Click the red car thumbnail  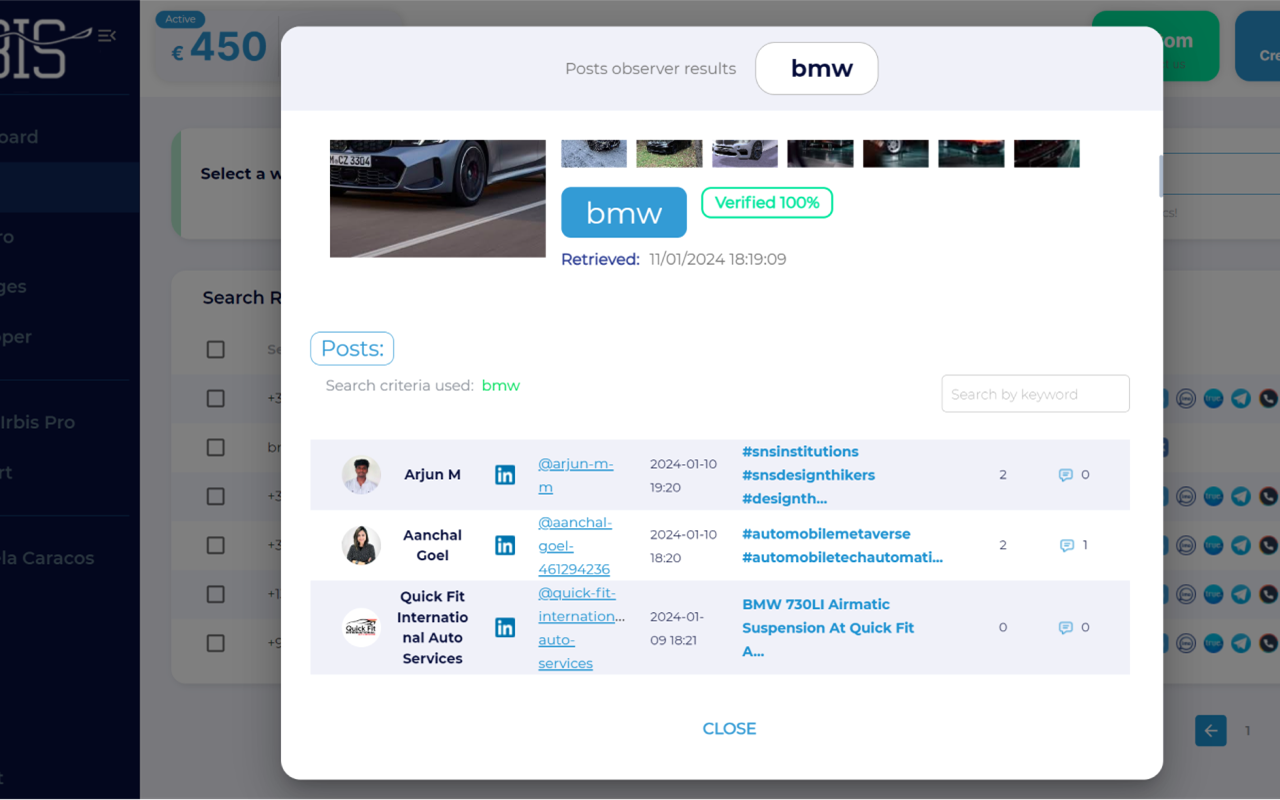(x=971, y=153)
